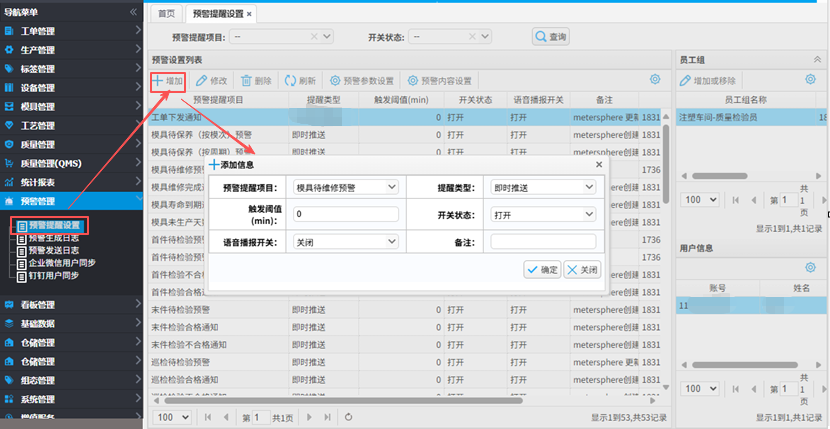Collapse the navigation menu with double-arrow icon

(135, 11)
